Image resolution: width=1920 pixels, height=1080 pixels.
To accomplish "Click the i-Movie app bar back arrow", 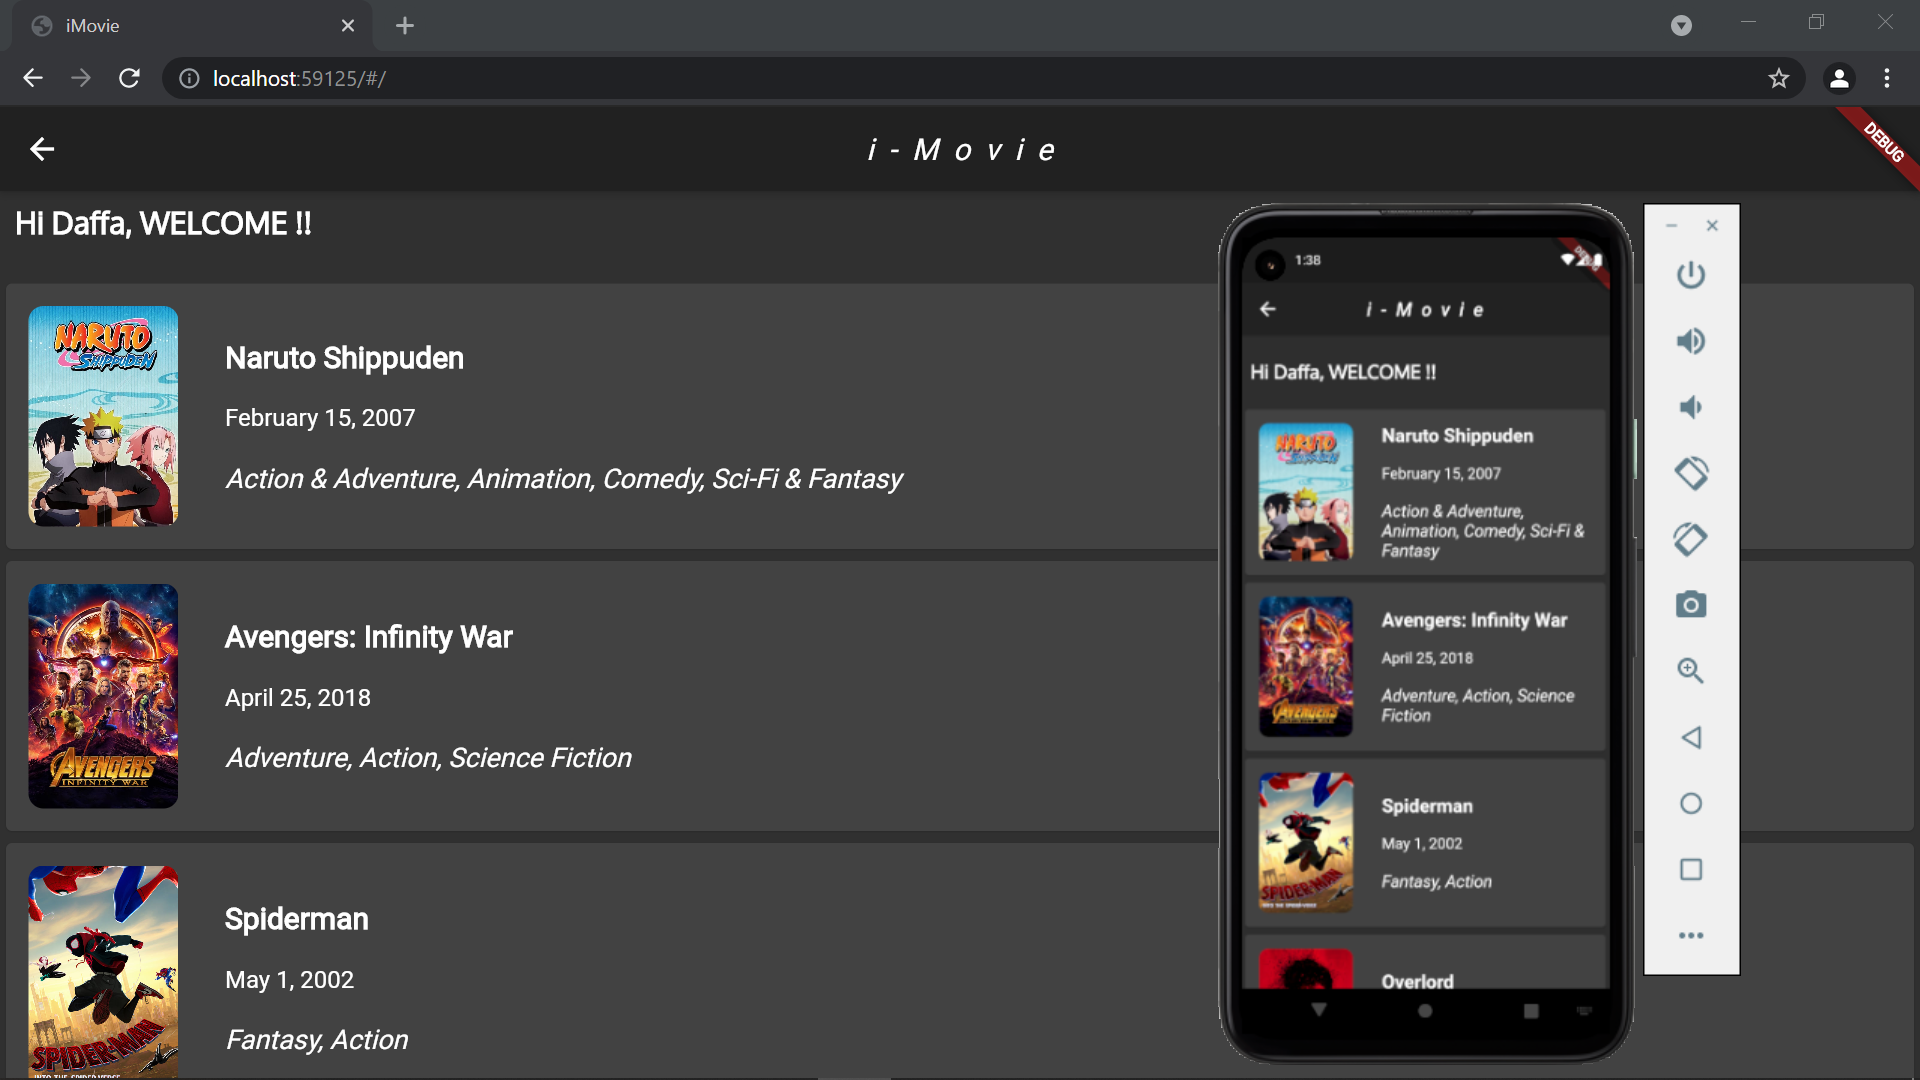I will click(x=42, y=150).
